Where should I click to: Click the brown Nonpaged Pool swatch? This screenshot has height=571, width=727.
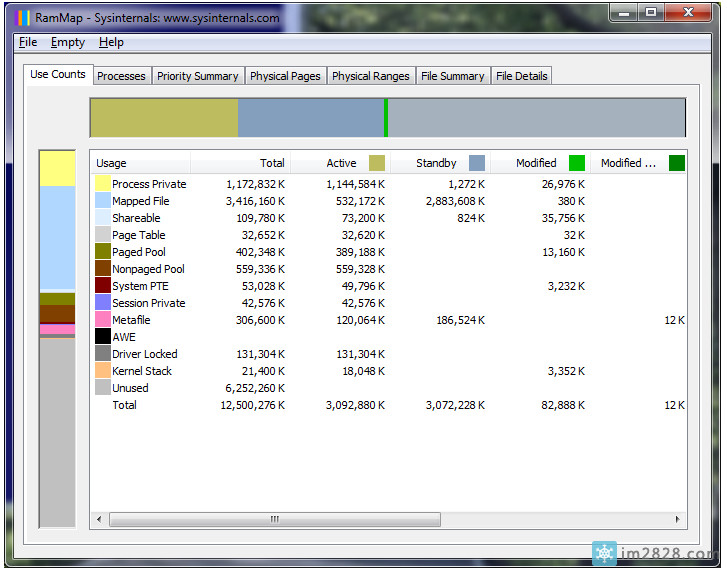coord(103,269)
